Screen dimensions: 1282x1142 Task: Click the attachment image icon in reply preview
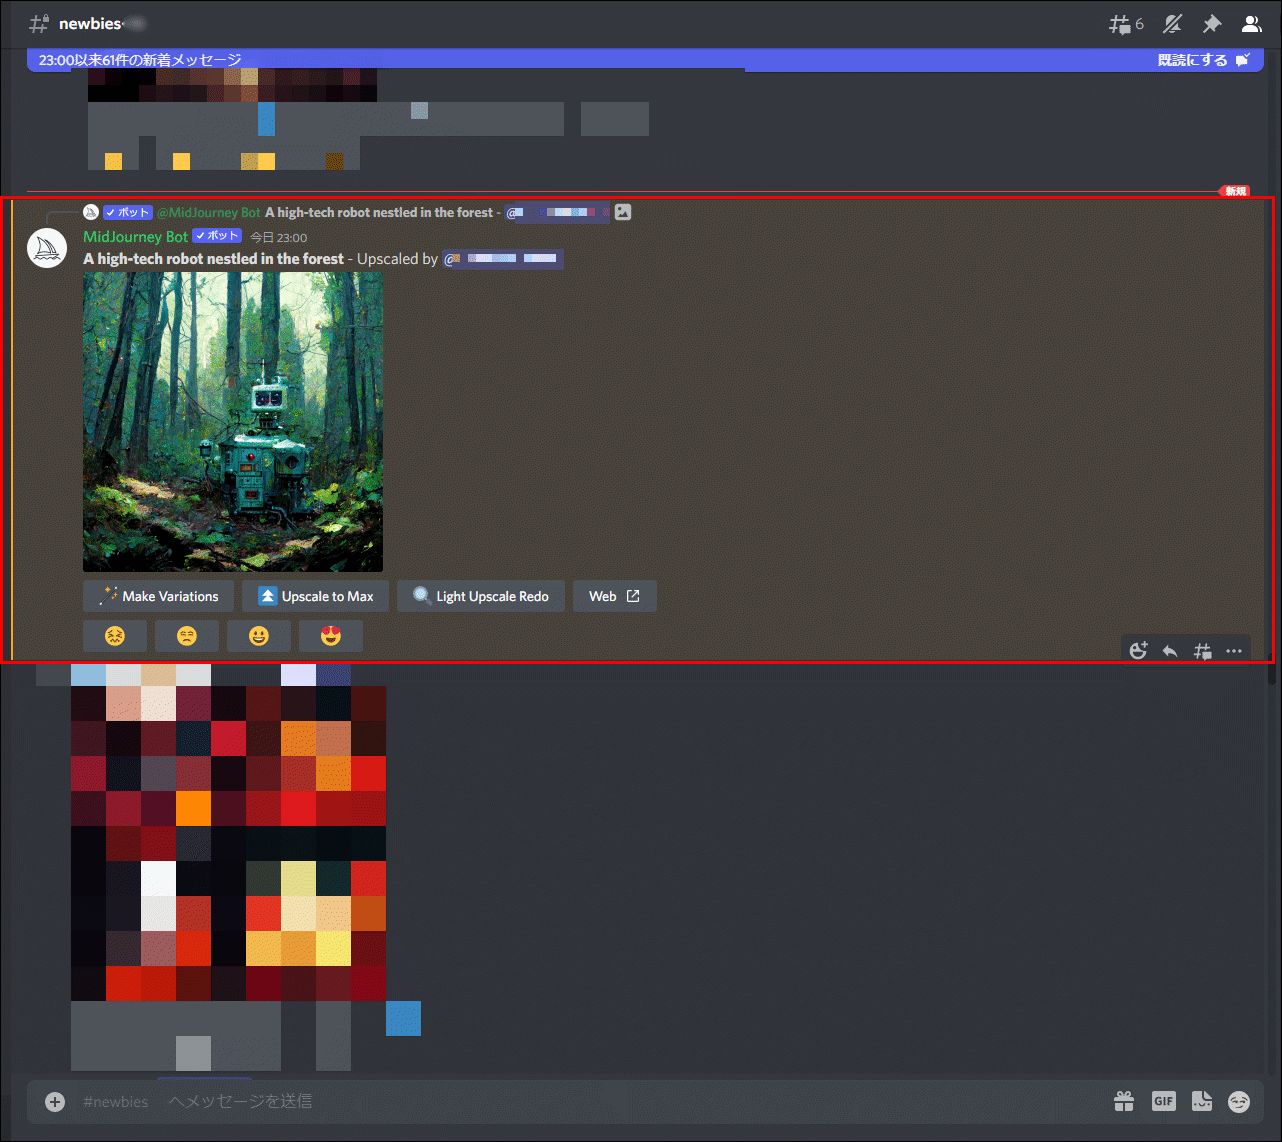(623, 212)
